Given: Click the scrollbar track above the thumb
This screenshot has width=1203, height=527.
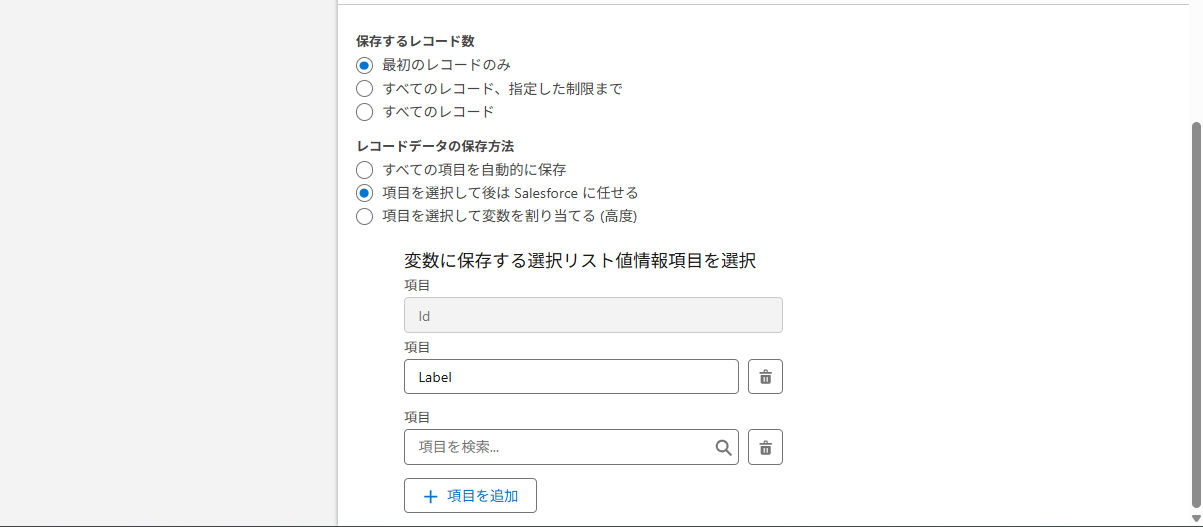Looking at the screenshot, I should pyautogui.click(x=1195, y=60).
